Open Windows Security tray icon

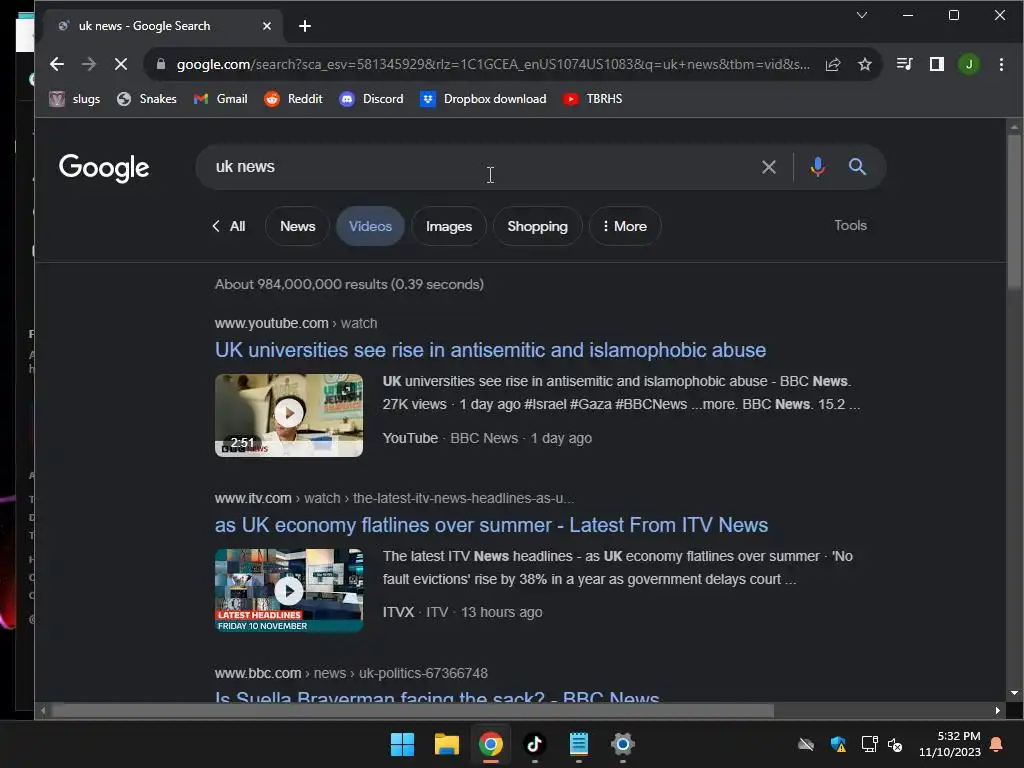[x=838, y=744]
